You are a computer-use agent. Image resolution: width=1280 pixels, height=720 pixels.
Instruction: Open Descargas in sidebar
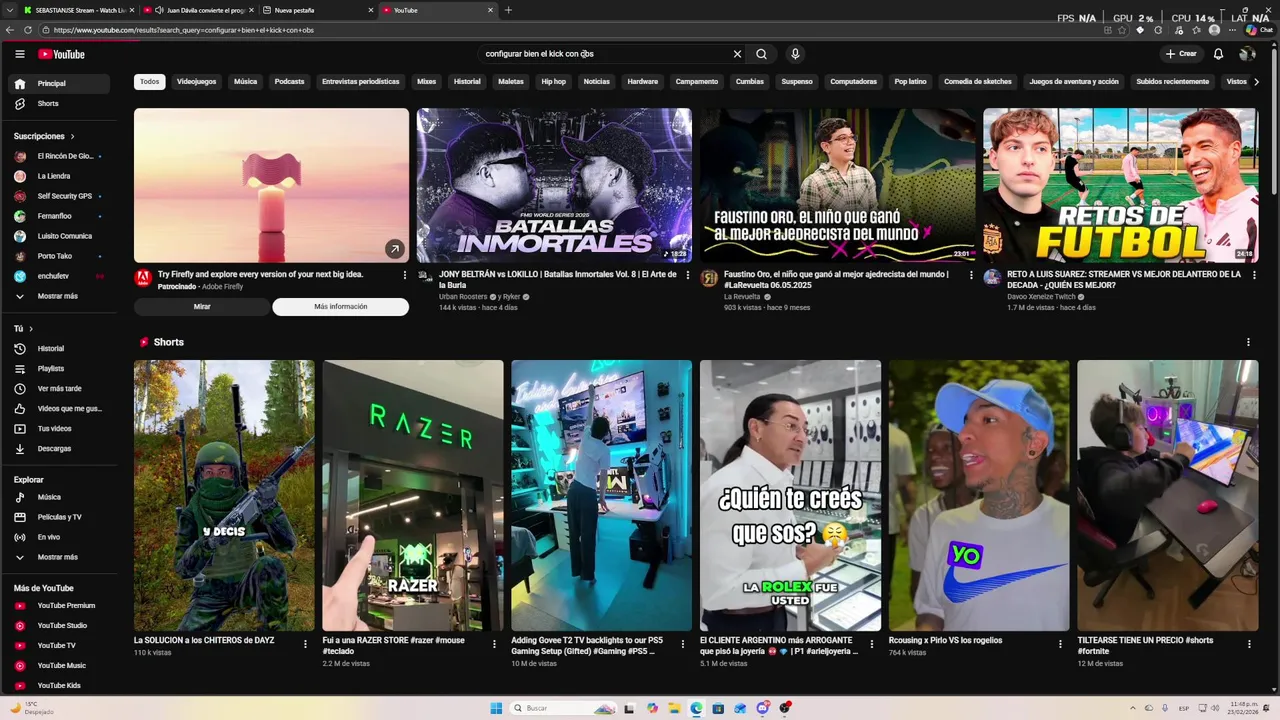point(61,449)
